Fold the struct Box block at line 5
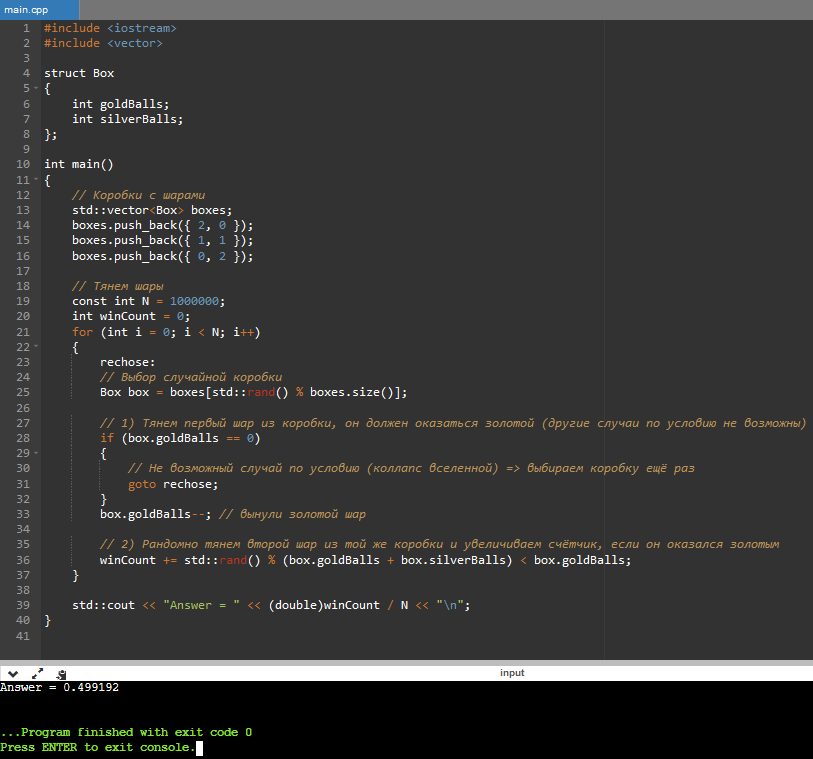 coord(36,88)
